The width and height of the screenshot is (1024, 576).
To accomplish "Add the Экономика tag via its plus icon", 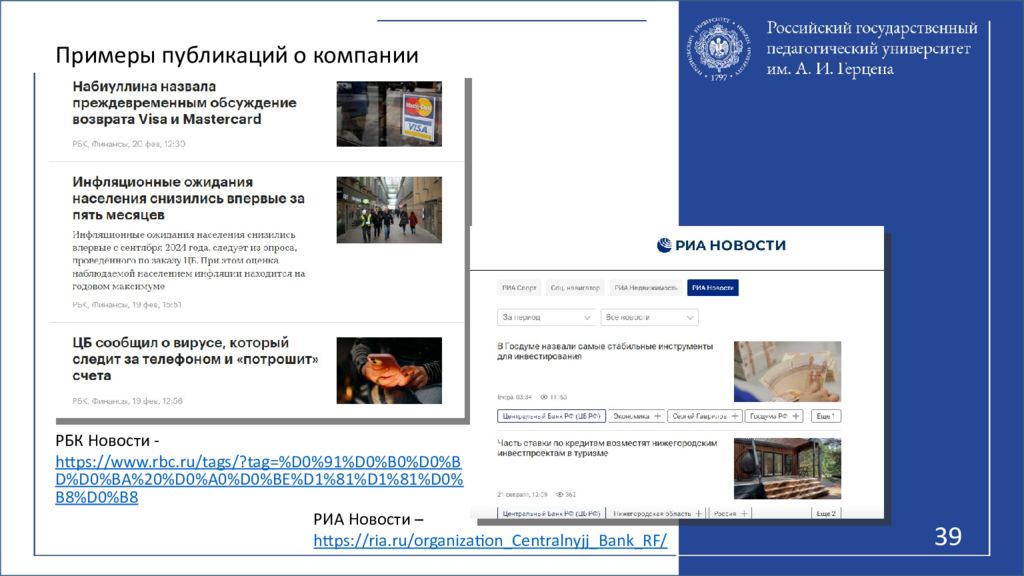I will click(x=658, y=416).
